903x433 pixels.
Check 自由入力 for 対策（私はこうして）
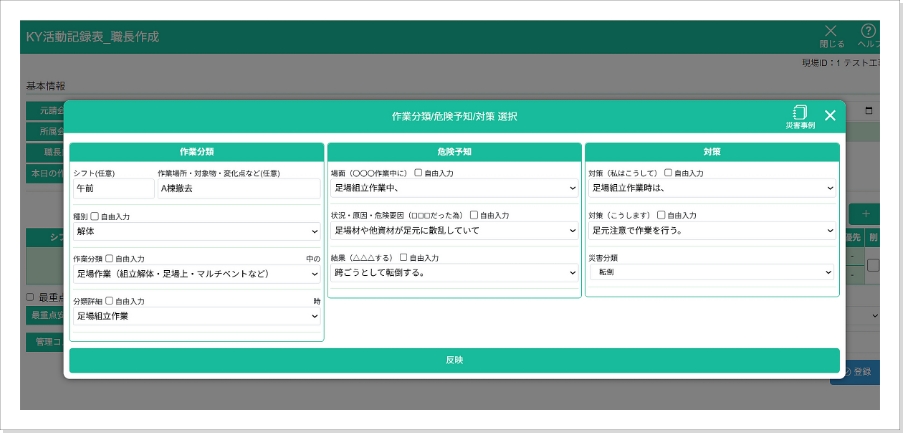click(x=668, y=173)
